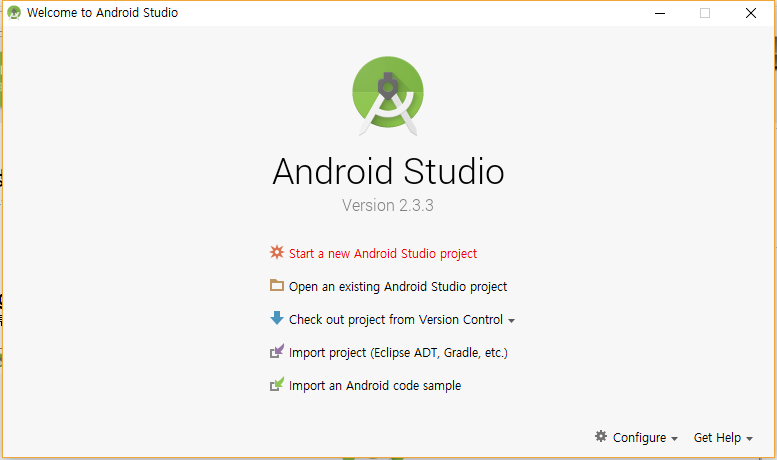Click the Configure gear icon
777x460 pixels.
(x=601, y=436)
